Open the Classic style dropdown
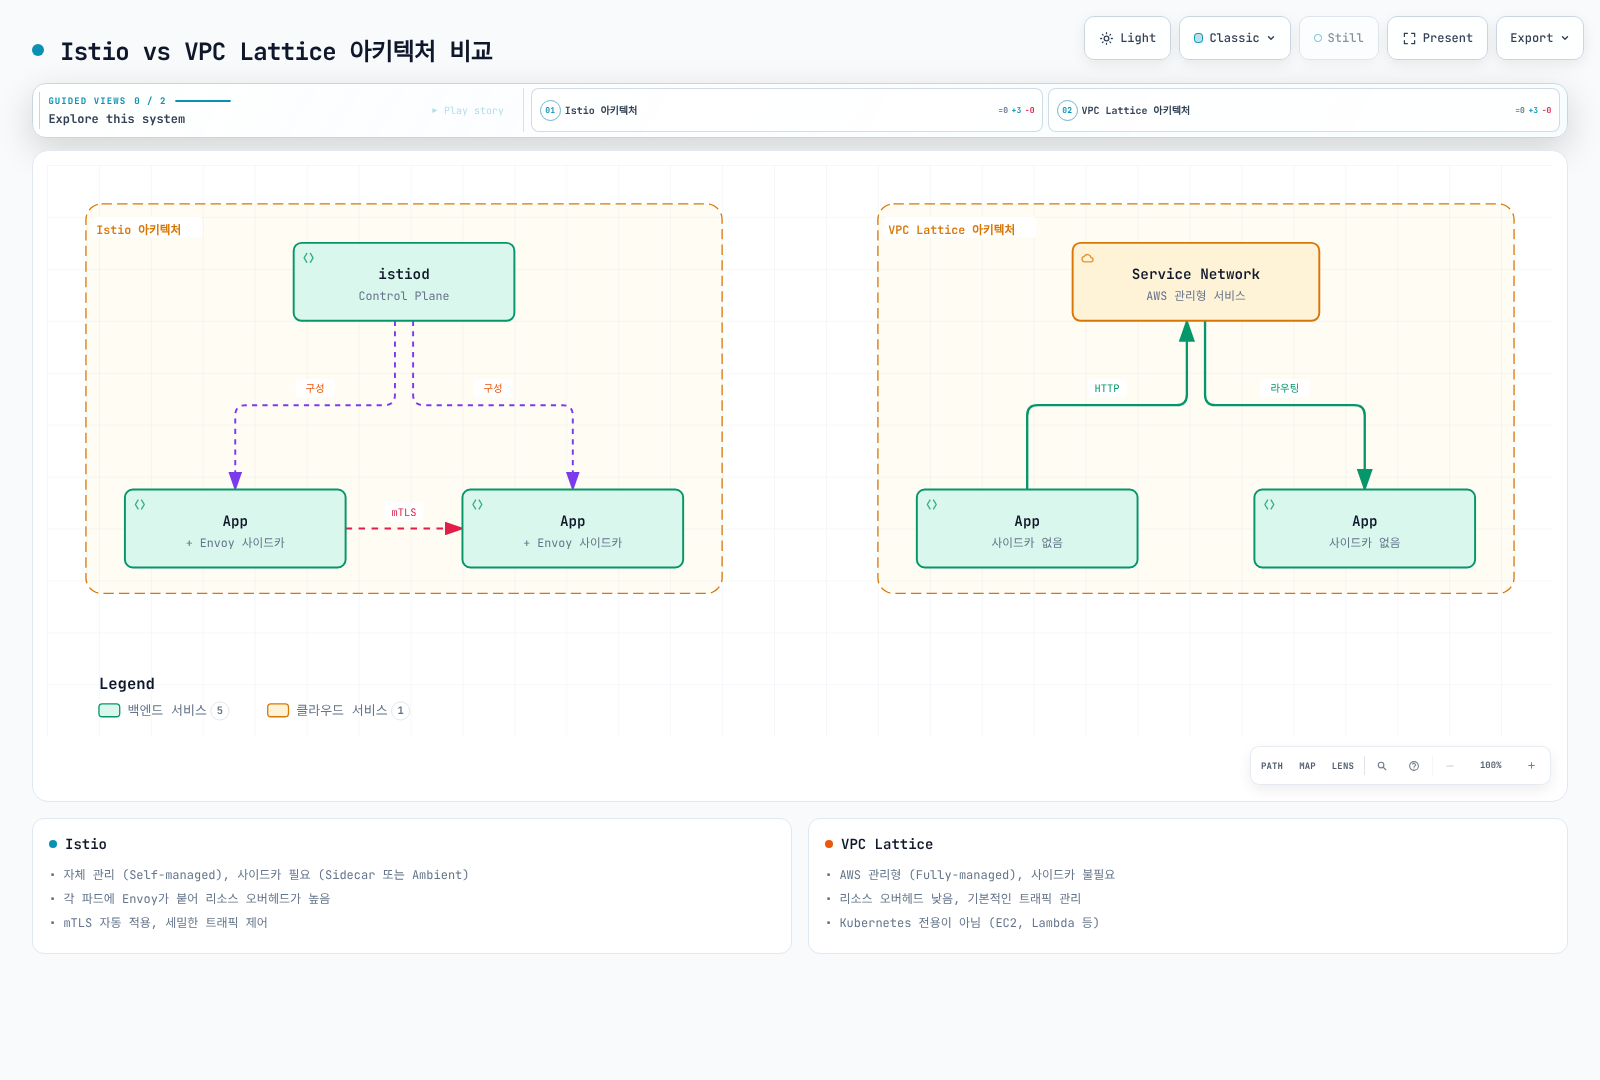 1234,38
